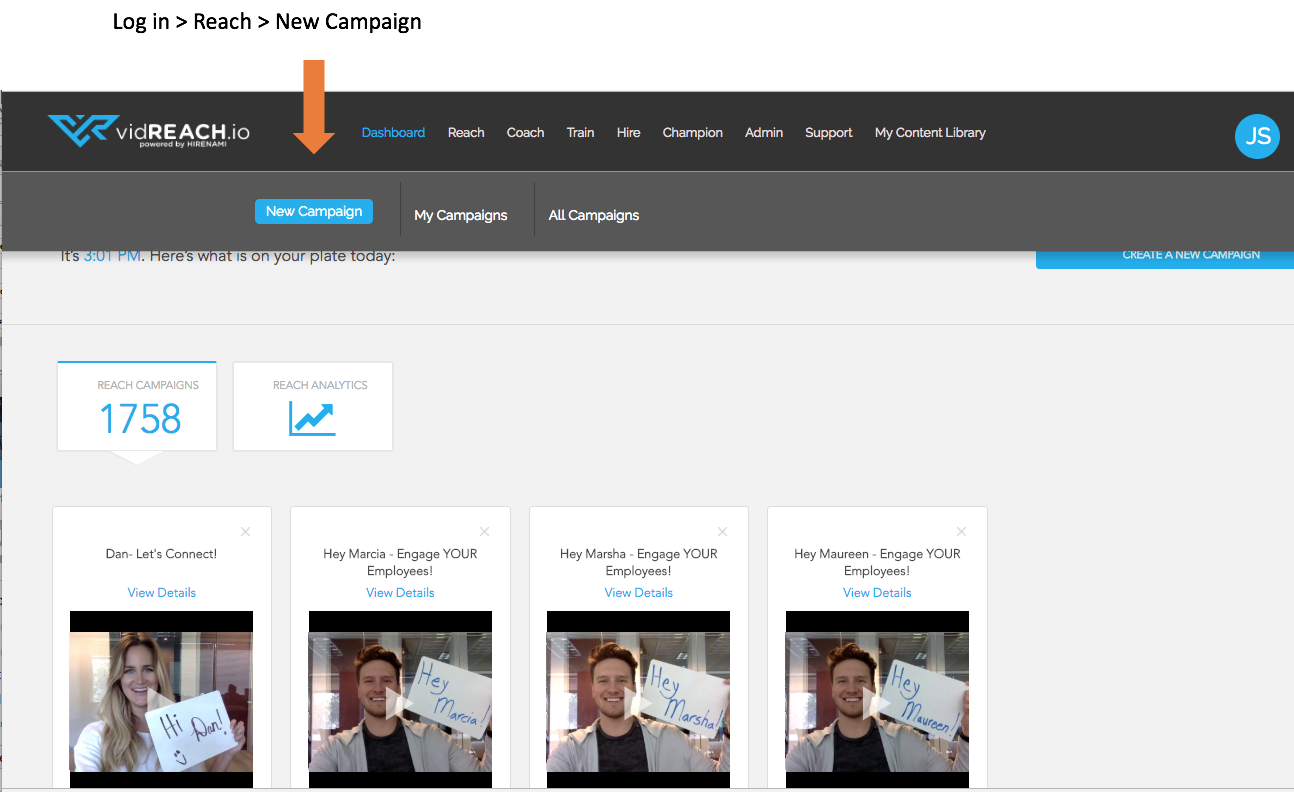Open the Reach menu item
Viewport: 1294px width, 792px height.
click(x=466, y=132)
